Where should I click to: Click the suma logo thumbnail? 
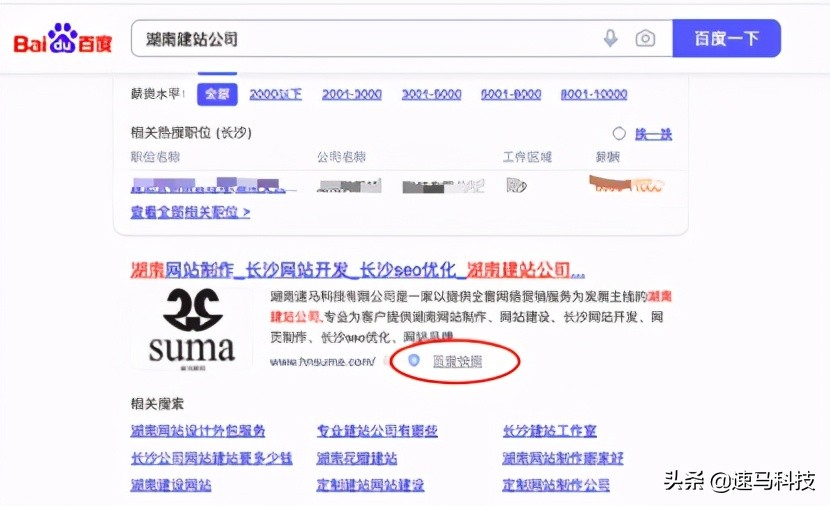[192, 328]
